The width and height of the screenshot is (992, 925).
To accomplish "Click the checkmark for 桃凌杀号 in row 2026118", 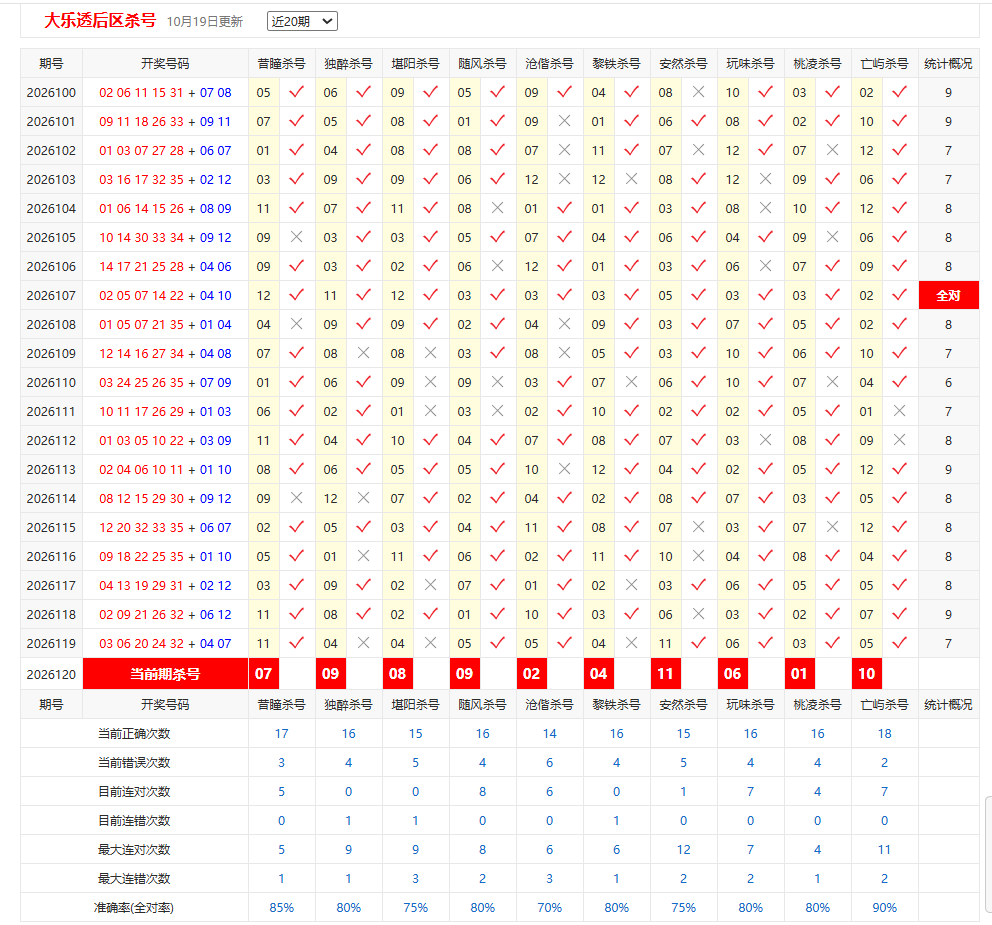I will click(x=833, y=614).
